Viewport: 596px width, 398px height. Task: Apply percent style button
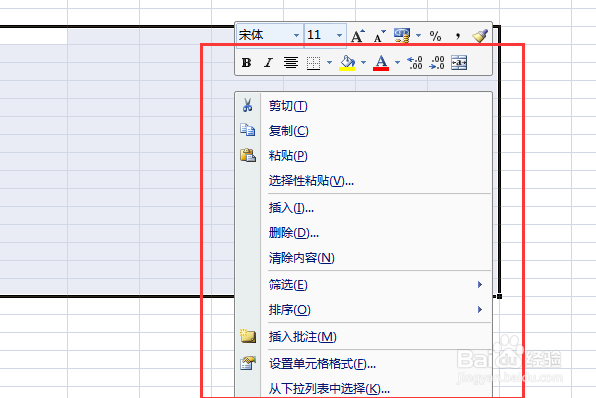click(x=435, y=36)
